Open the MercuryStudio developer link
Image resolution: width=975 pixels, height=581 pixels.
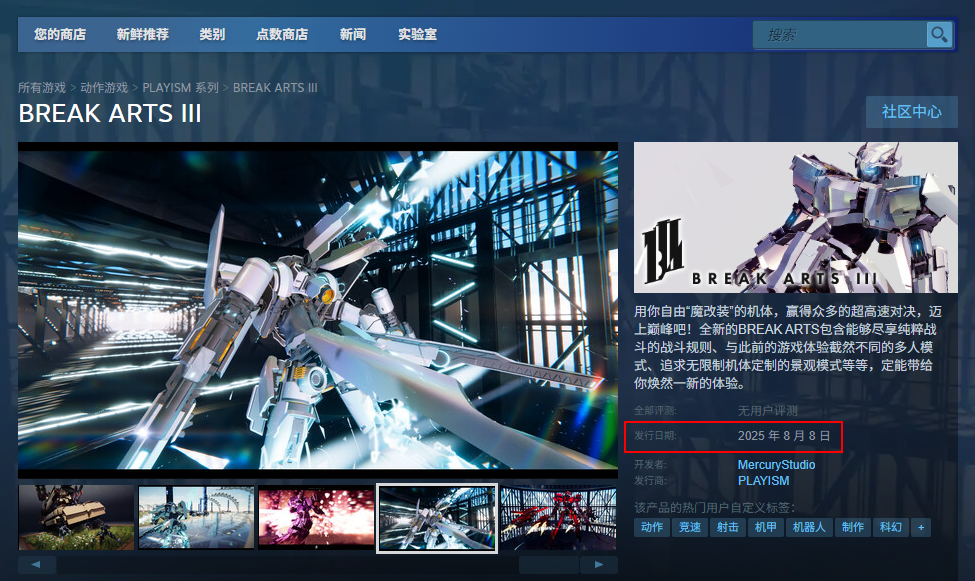tap(776, 465)
